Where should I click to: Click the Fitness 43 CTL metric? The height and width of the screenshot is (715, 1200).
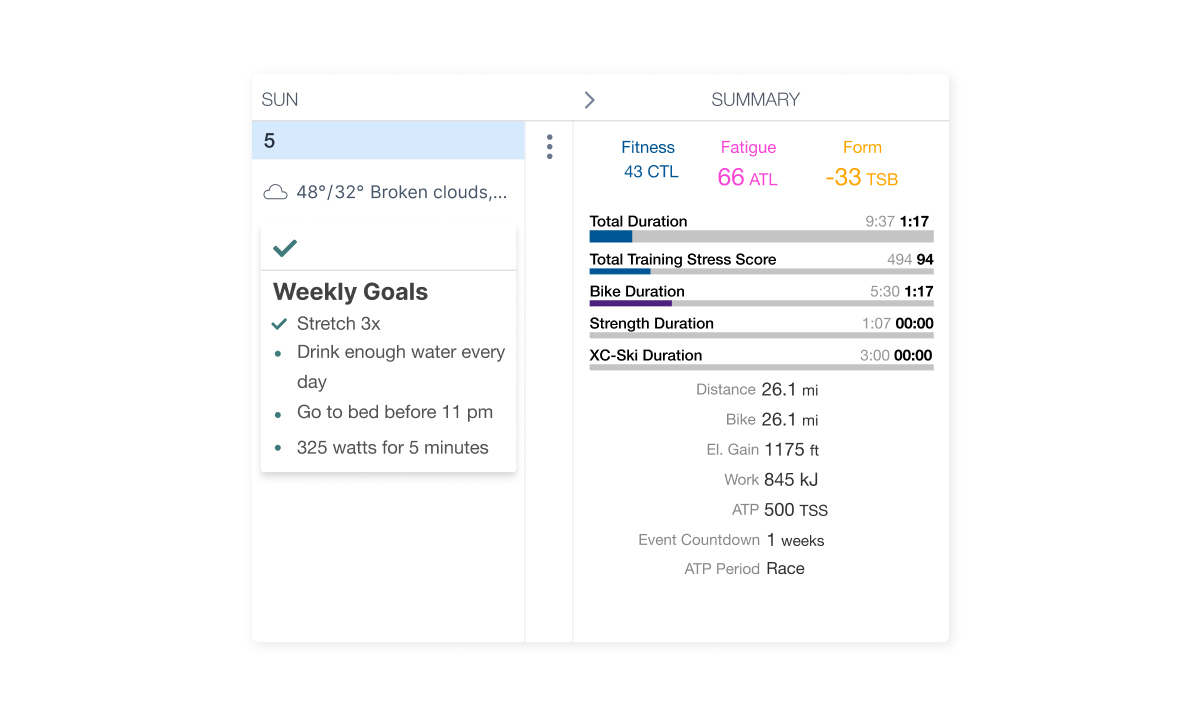pyautogui.click(x=648, y=159)
